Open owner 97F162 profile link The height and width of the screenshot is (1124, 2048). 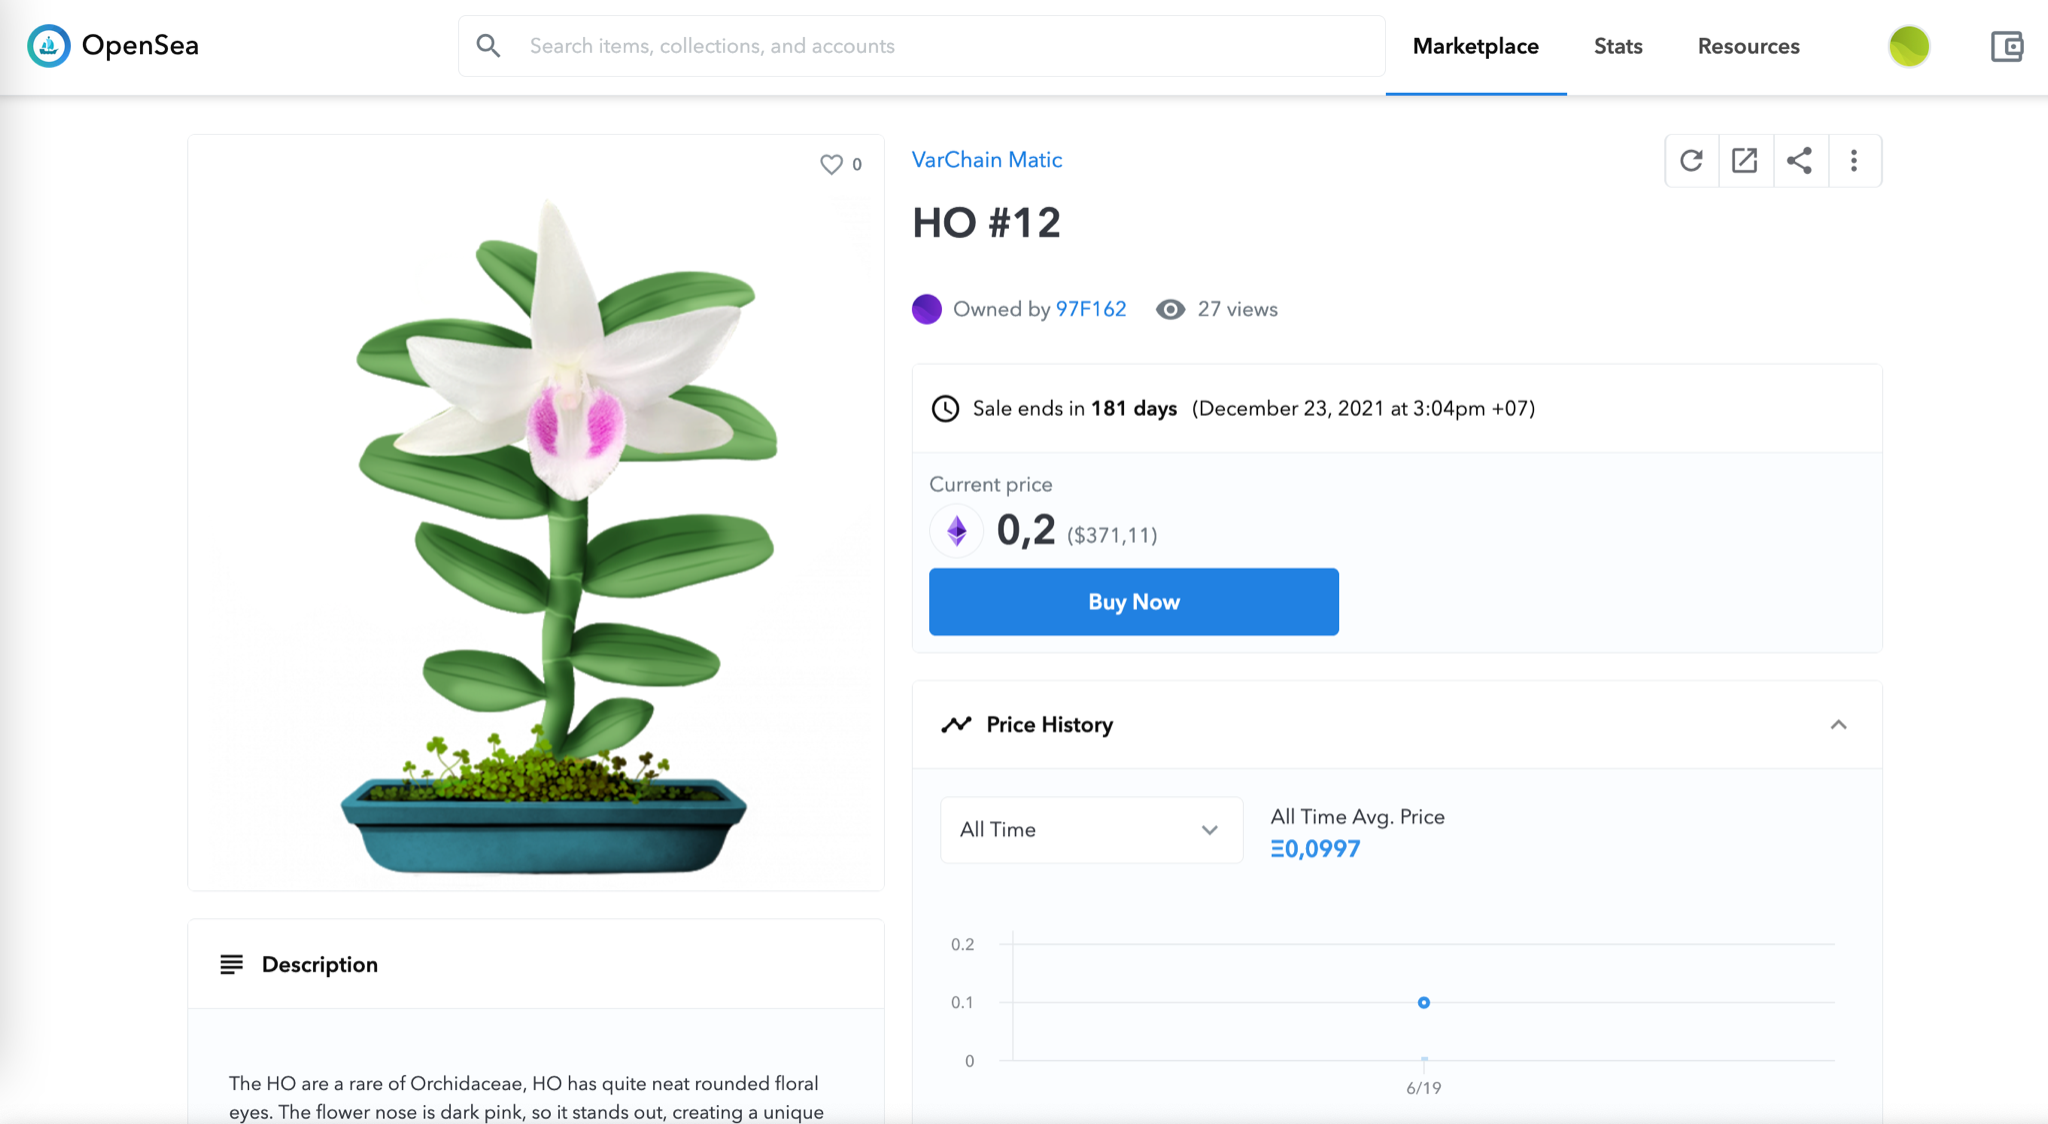pos(1090,309)
